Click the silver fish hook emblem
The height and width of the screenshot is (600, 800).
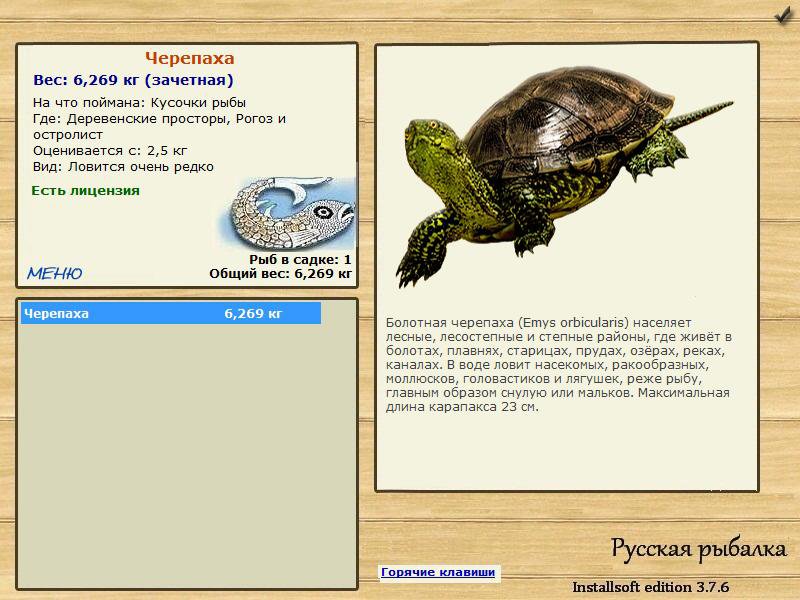pyautogui.click(x=288, y=213)
